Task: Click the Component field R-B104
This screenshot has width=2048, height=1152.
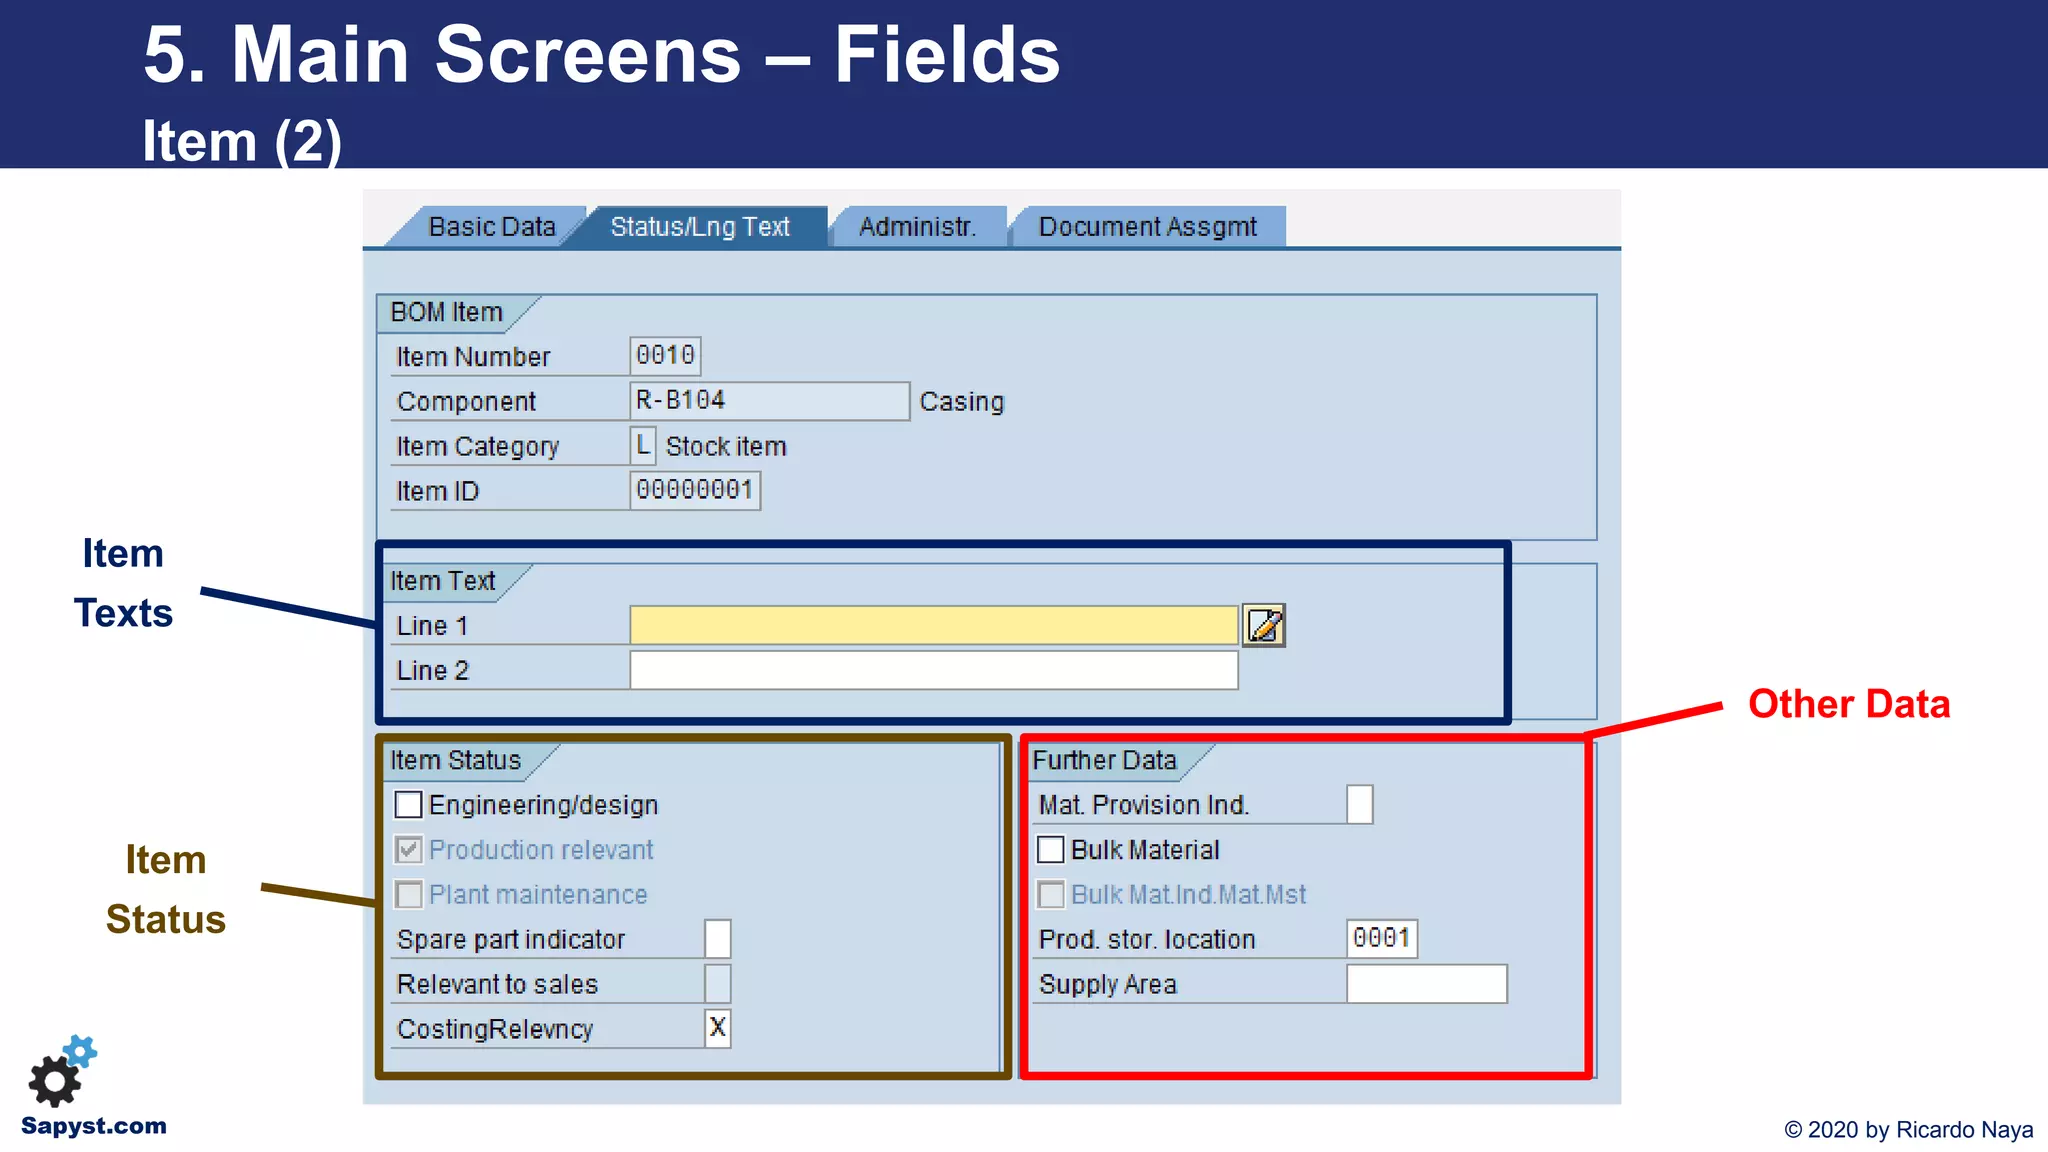Action: point(769,401)
